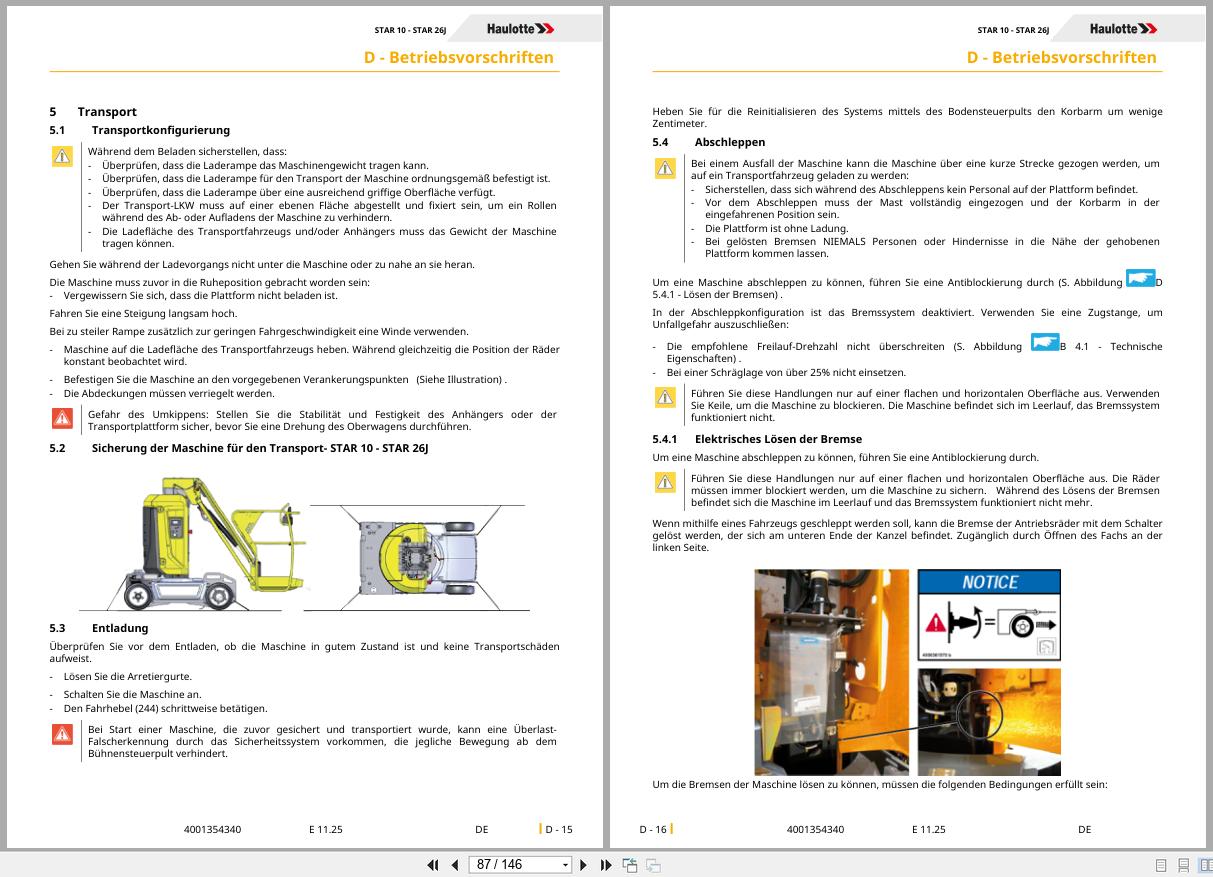Click the '5.3 Entladung' heading
The width and height of the screenshot is (1213, 877).
click(99, 628)
